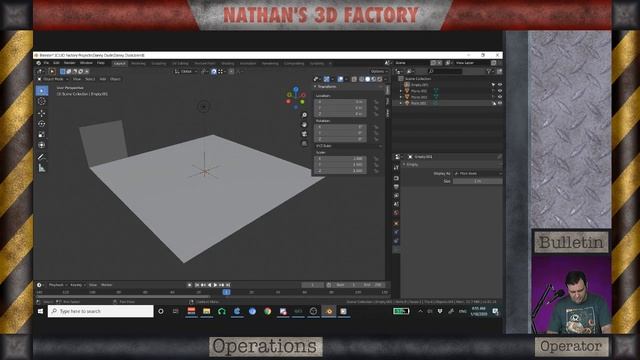Viewport: 640px width, 360px height.
Task: Click the empty Size value field
Action: pos(478,181)
